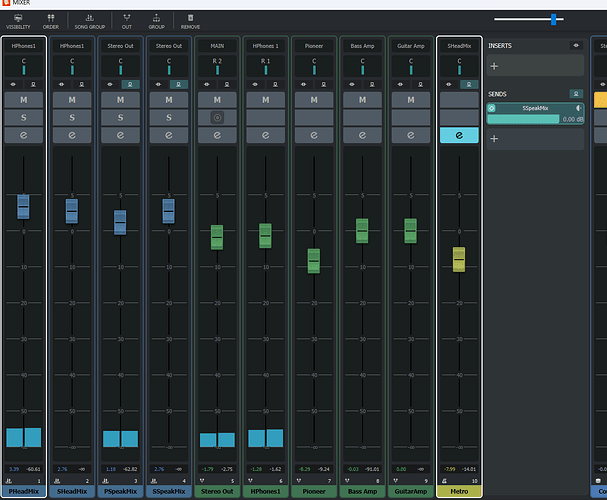
Task: Open the editor (e) for SHeadMix channel
Action: [72, 135]
